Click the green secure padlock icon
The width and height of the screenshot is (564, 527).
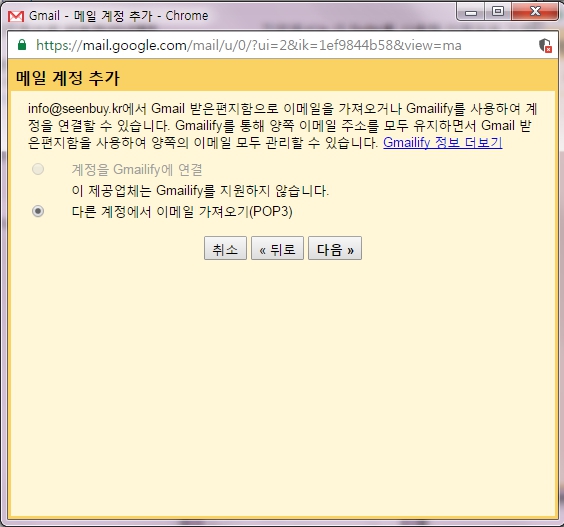pos(22,45)
